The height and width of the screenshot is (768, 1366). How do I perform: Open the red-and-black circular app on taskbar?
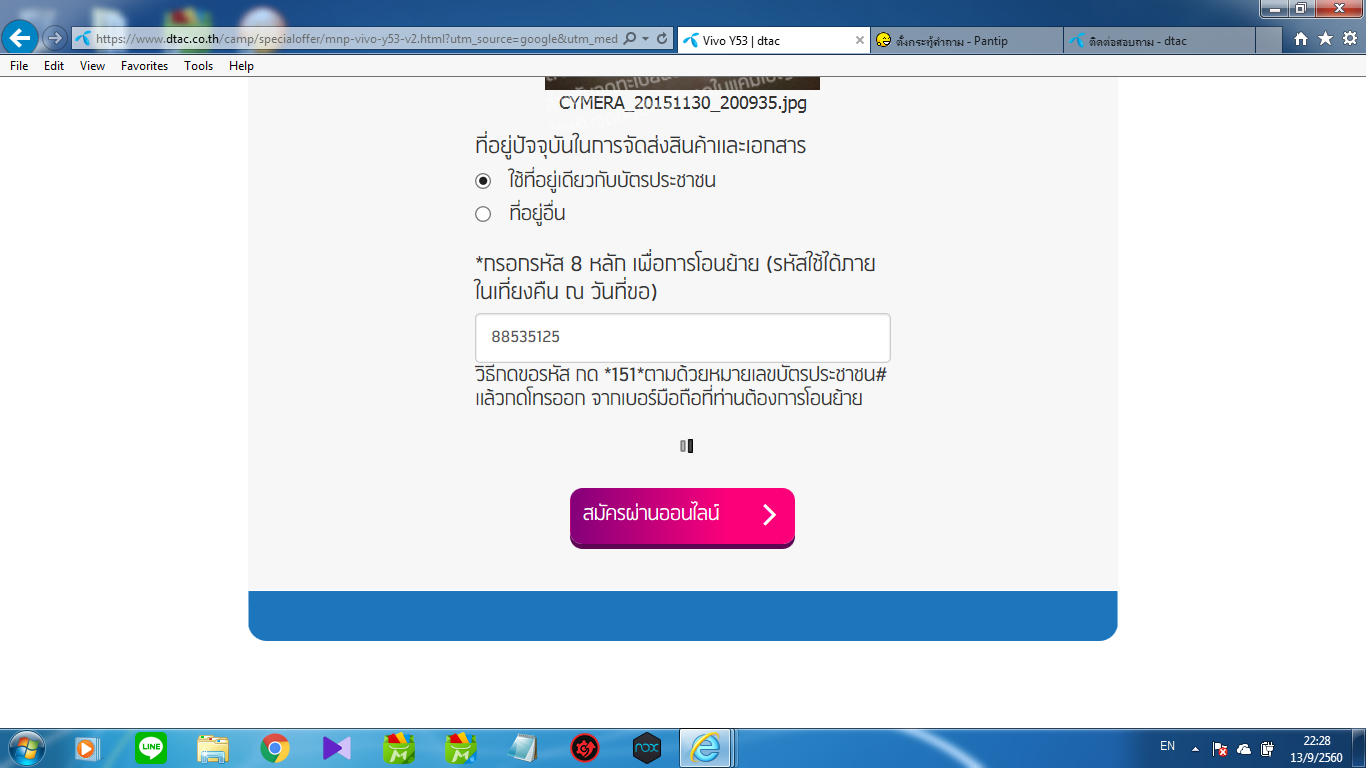585,748
